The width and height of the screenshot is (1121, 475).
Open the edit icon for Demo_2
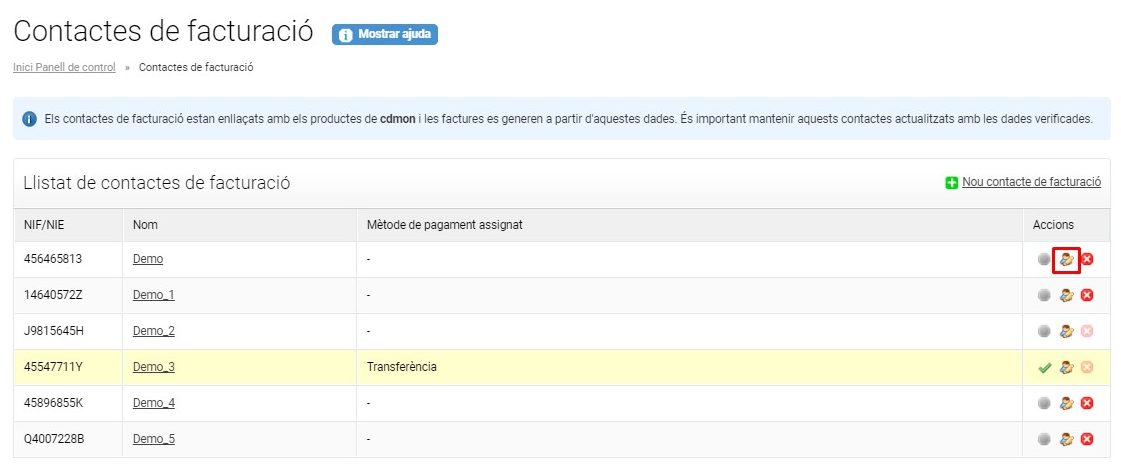pos(1066,331)
